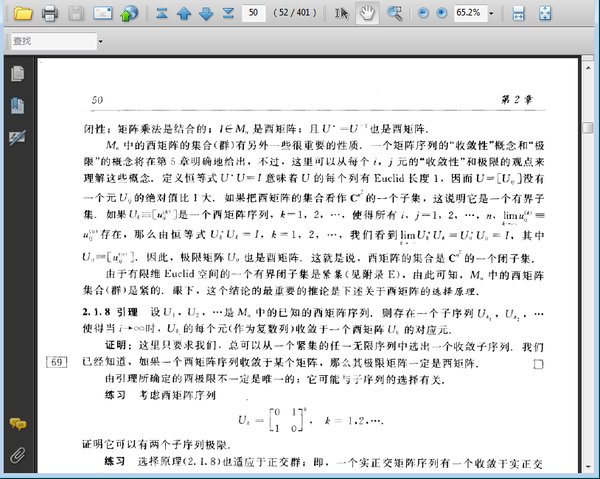Choose the text Select tool
The height and width of the screenshot is (479, 600).
(x=342, y=13)
